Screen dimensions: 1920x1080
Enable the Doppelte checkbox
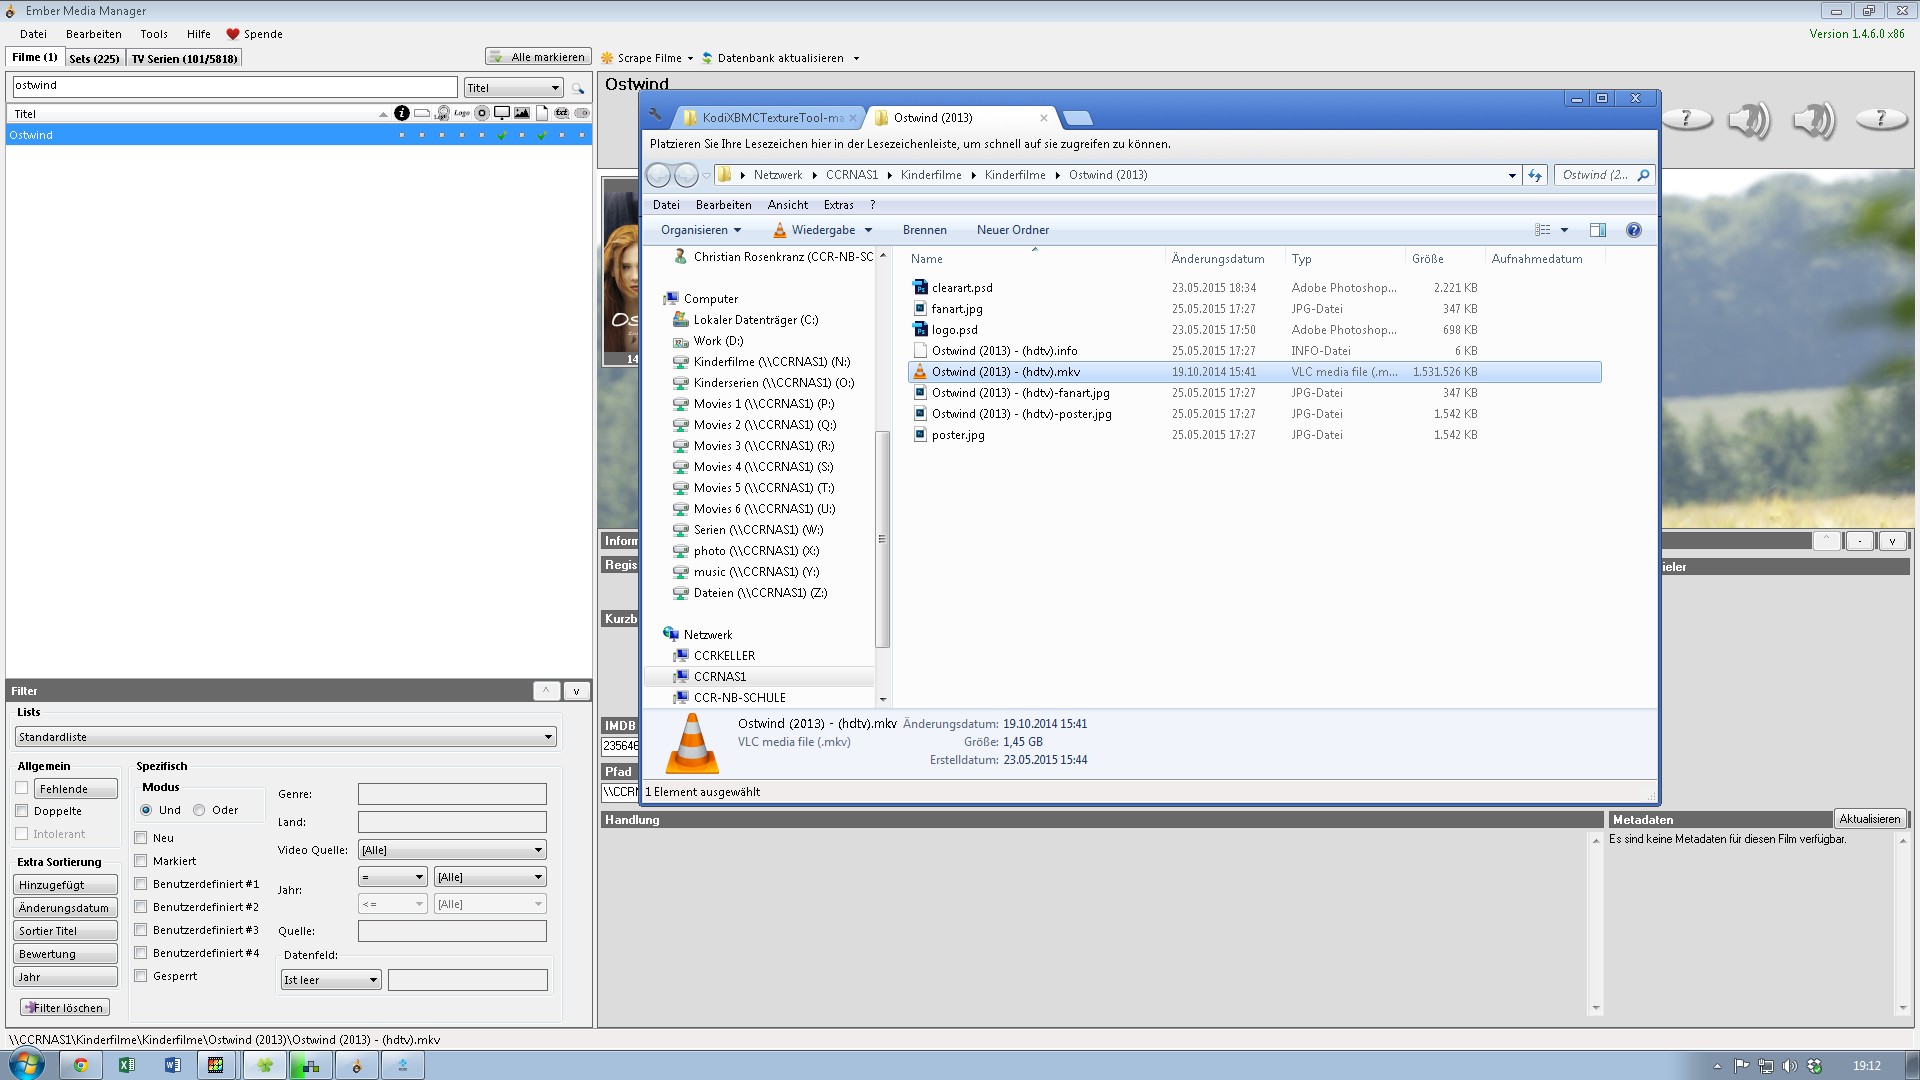click(x=22, y=811)
